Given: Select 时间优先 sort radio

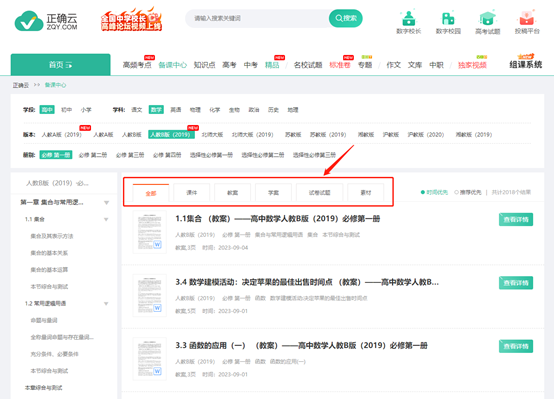Looking at the screenshot, I should coord(434,192).
